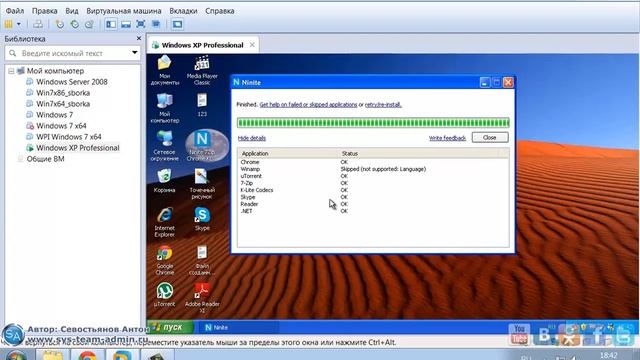Open the Правка menu

tap(44, 11)
